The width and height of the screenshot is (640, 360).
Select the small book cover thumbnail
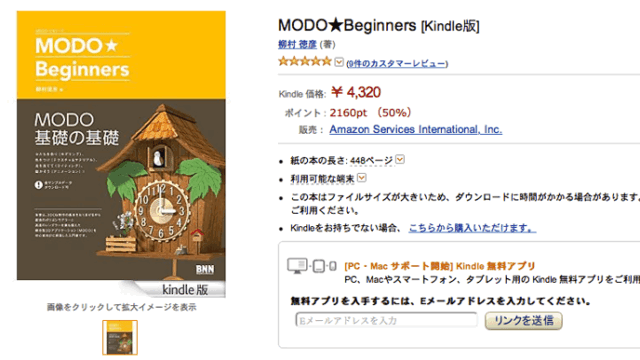click(x=120, y=338)
